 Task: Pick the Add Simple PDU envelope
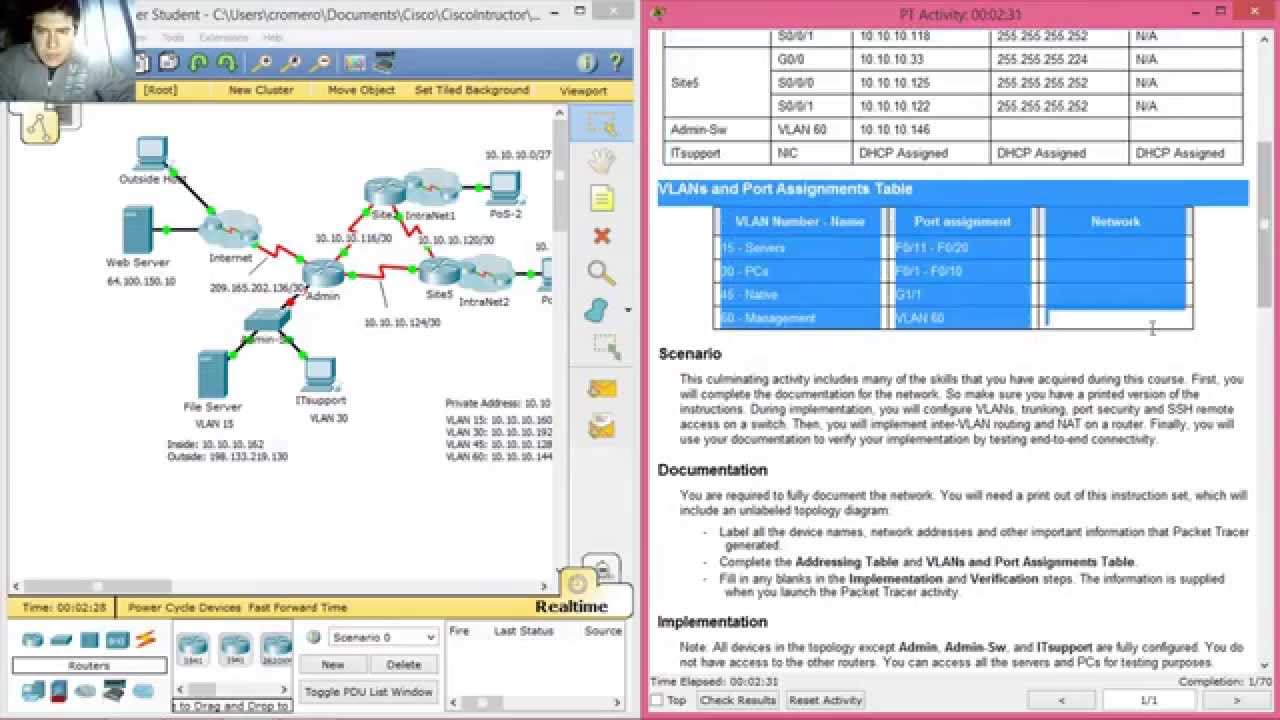click(602, 389)
